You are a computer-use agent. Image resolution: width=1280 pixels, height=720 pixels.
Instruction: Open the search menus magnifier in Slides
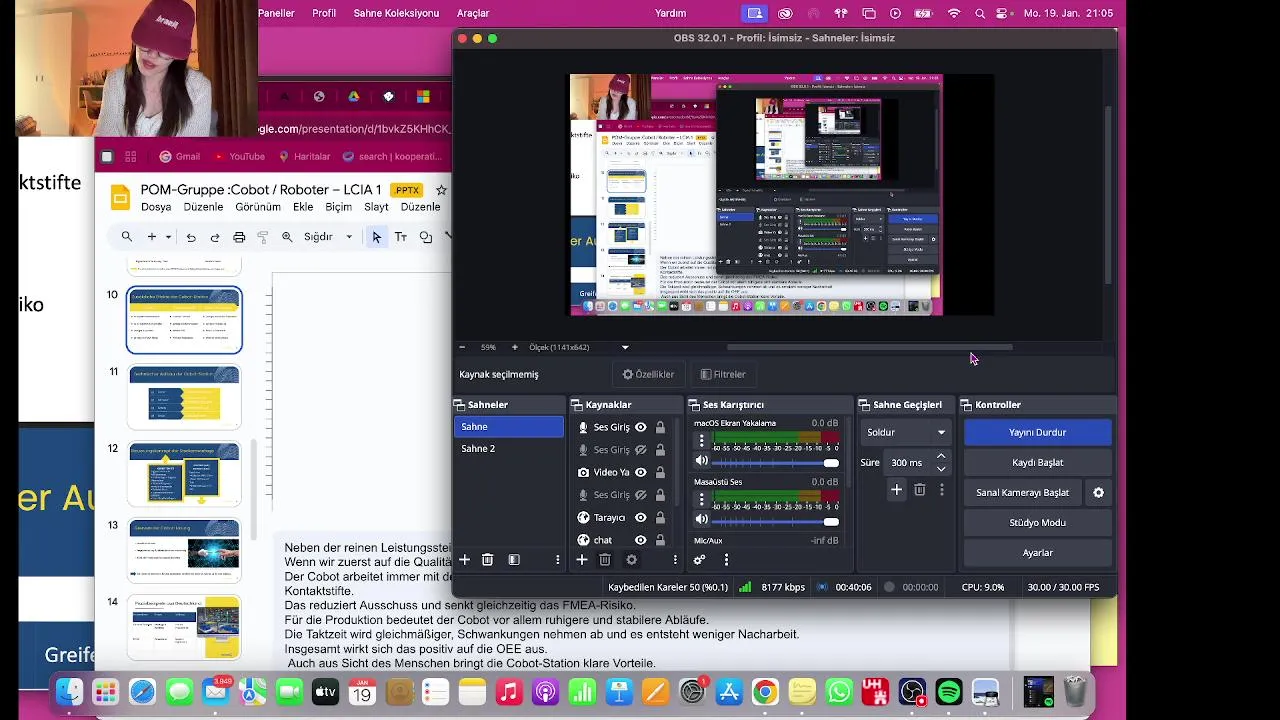(x=127, y=237)
